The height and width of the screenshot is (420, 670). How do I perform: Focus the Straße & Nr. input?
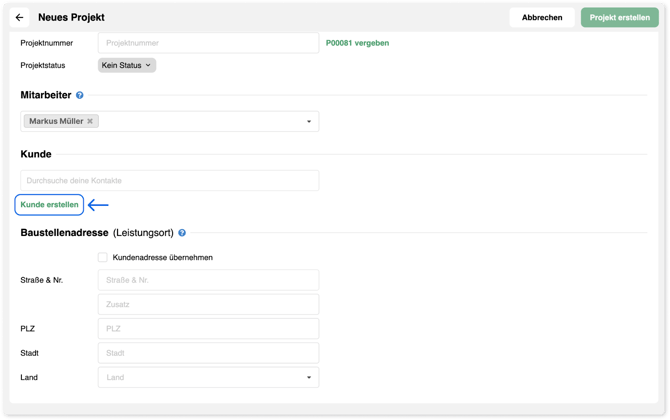point(208,280)
